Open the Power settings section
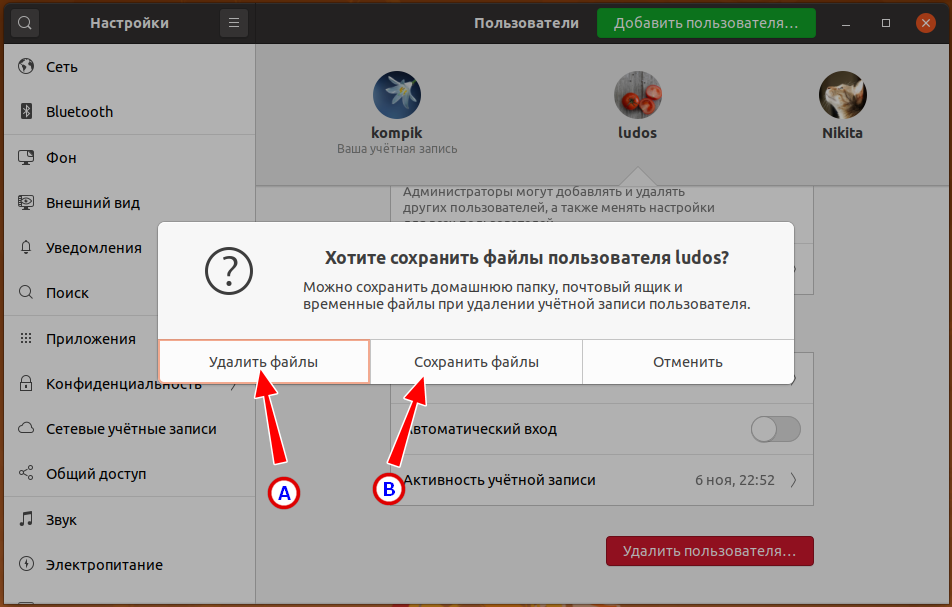Image resolution: width=952 pixels, height=607 pixels. point(104,565)
